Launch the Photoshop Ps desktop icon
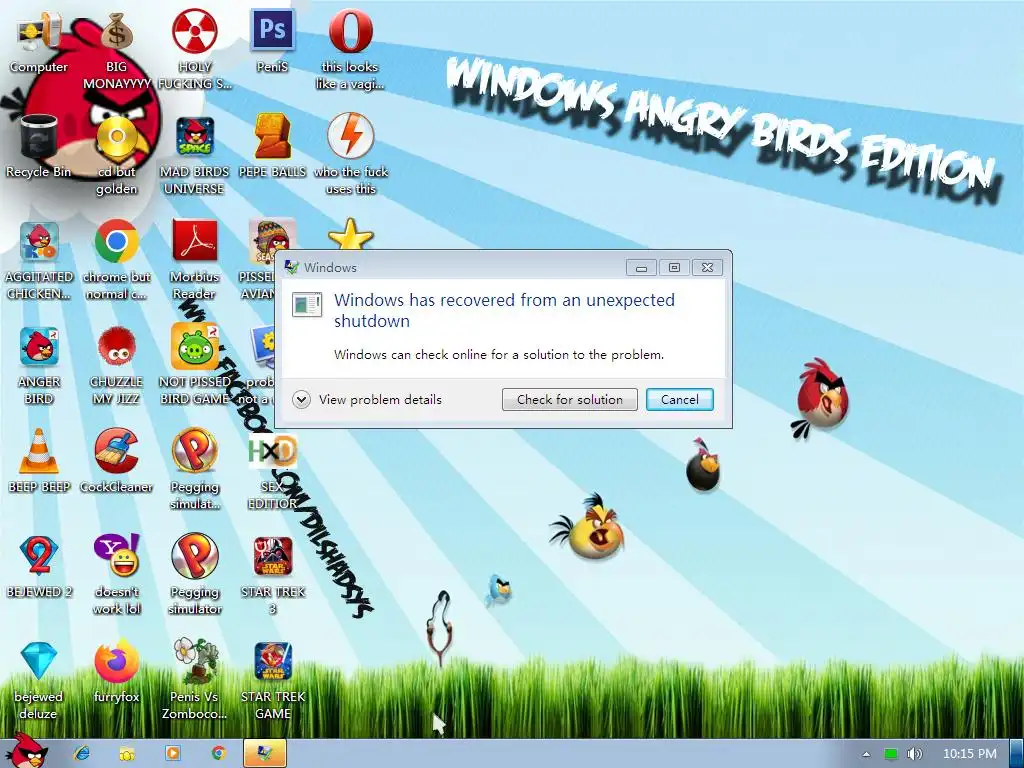Image resolution: width=1024 pixels, height=768 pixels. click(272, 39)
